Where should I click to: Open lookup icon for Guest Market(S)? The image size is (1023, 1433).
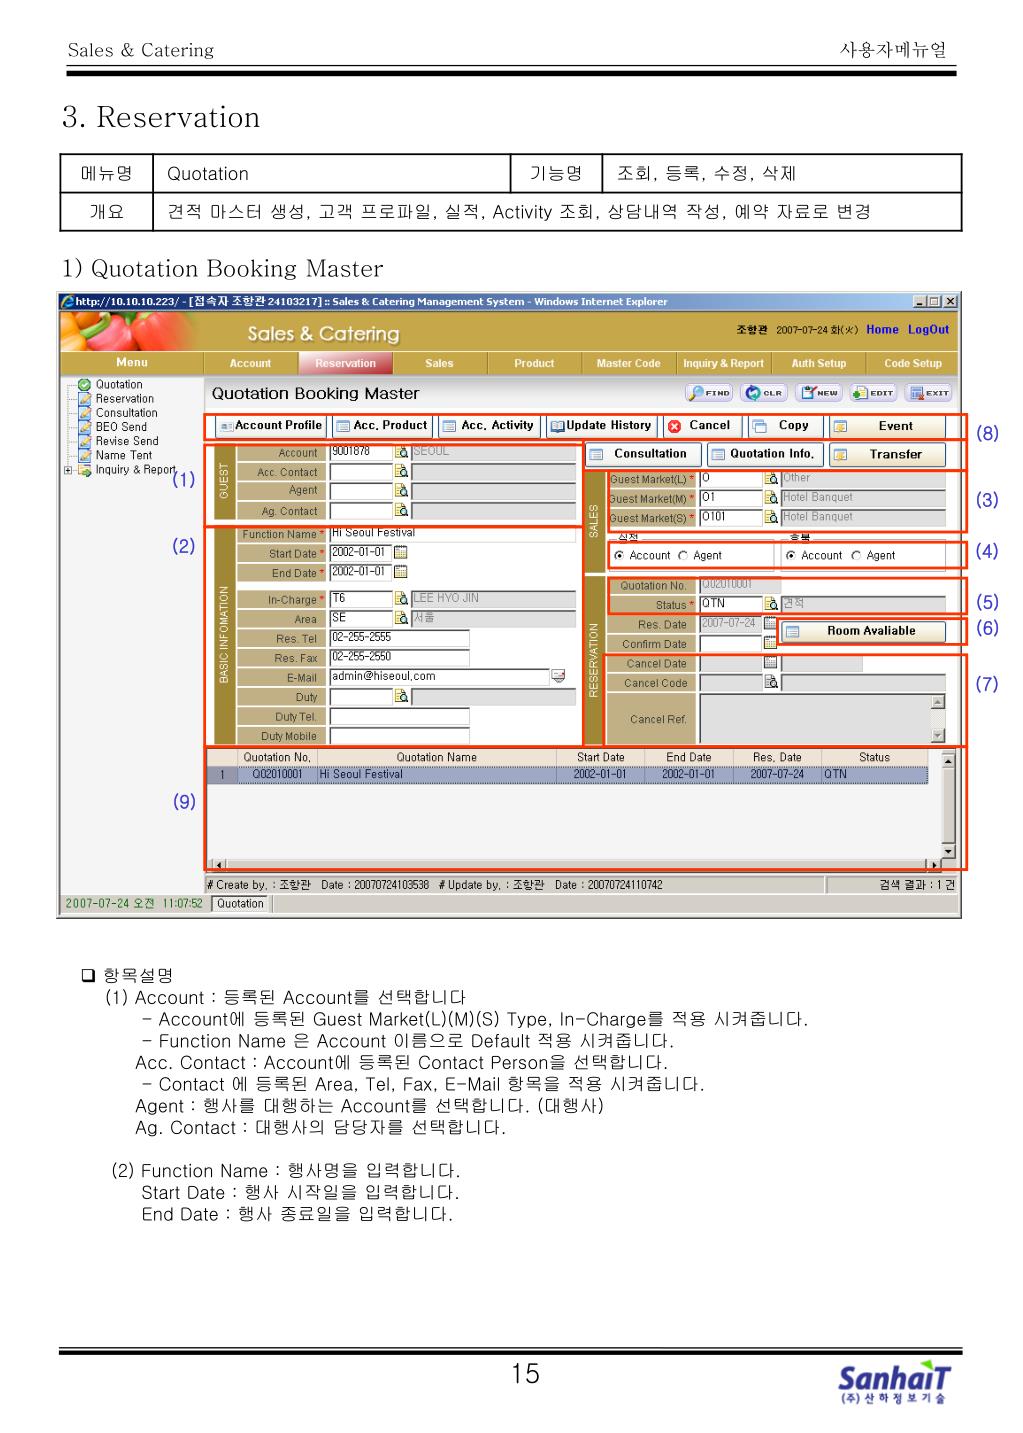[771, 517]
